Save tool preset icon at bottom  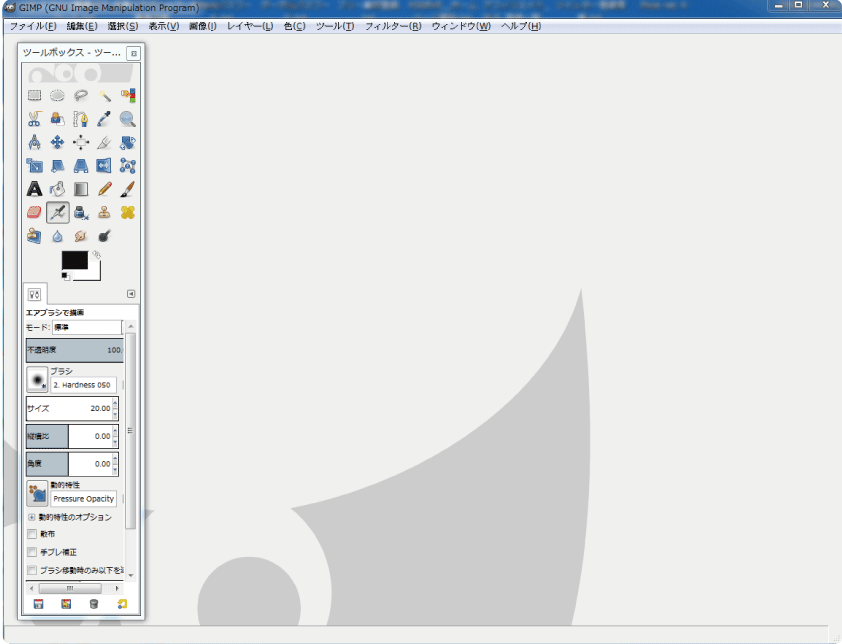(39, 604)
